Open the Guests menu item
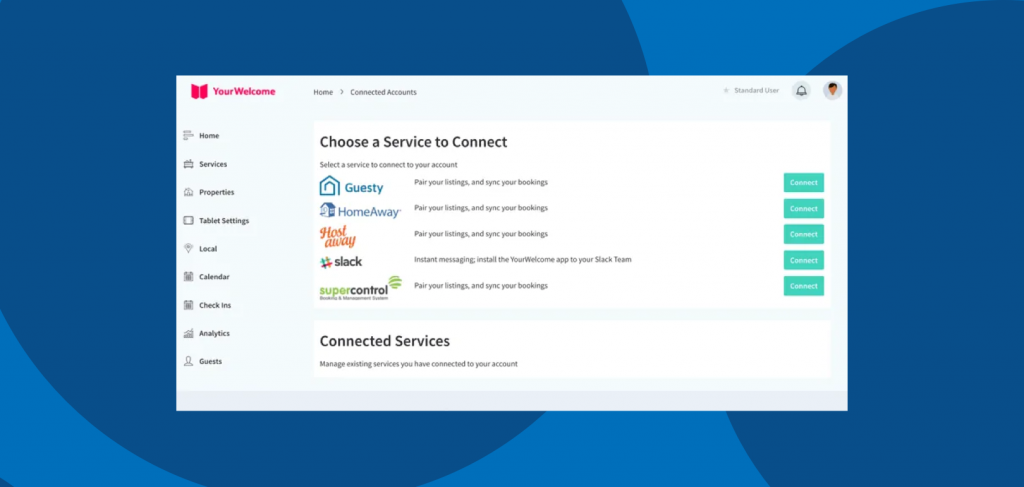 (x=210, y=361)
